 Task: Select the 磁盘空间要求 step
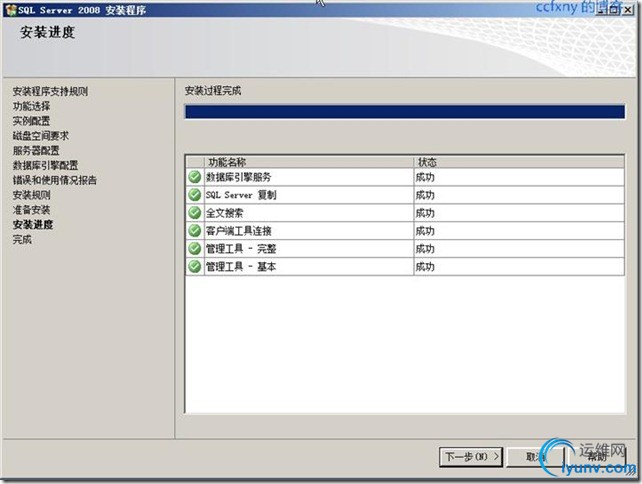pos(41,136)
